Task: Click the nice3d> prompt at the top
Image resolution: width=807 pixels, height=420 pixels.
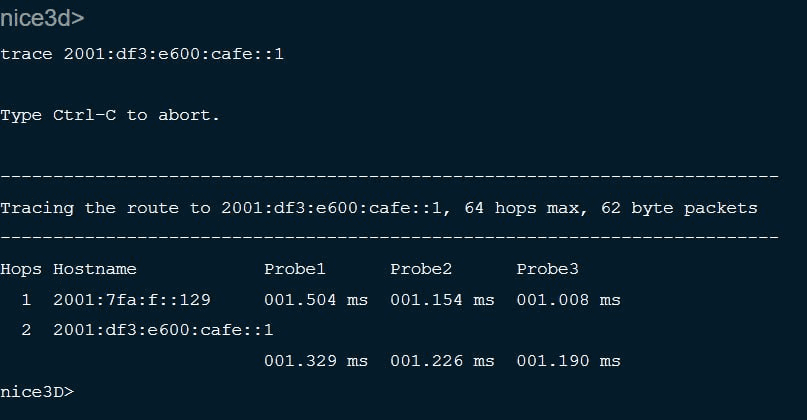Action: click(x=42, y=20)
